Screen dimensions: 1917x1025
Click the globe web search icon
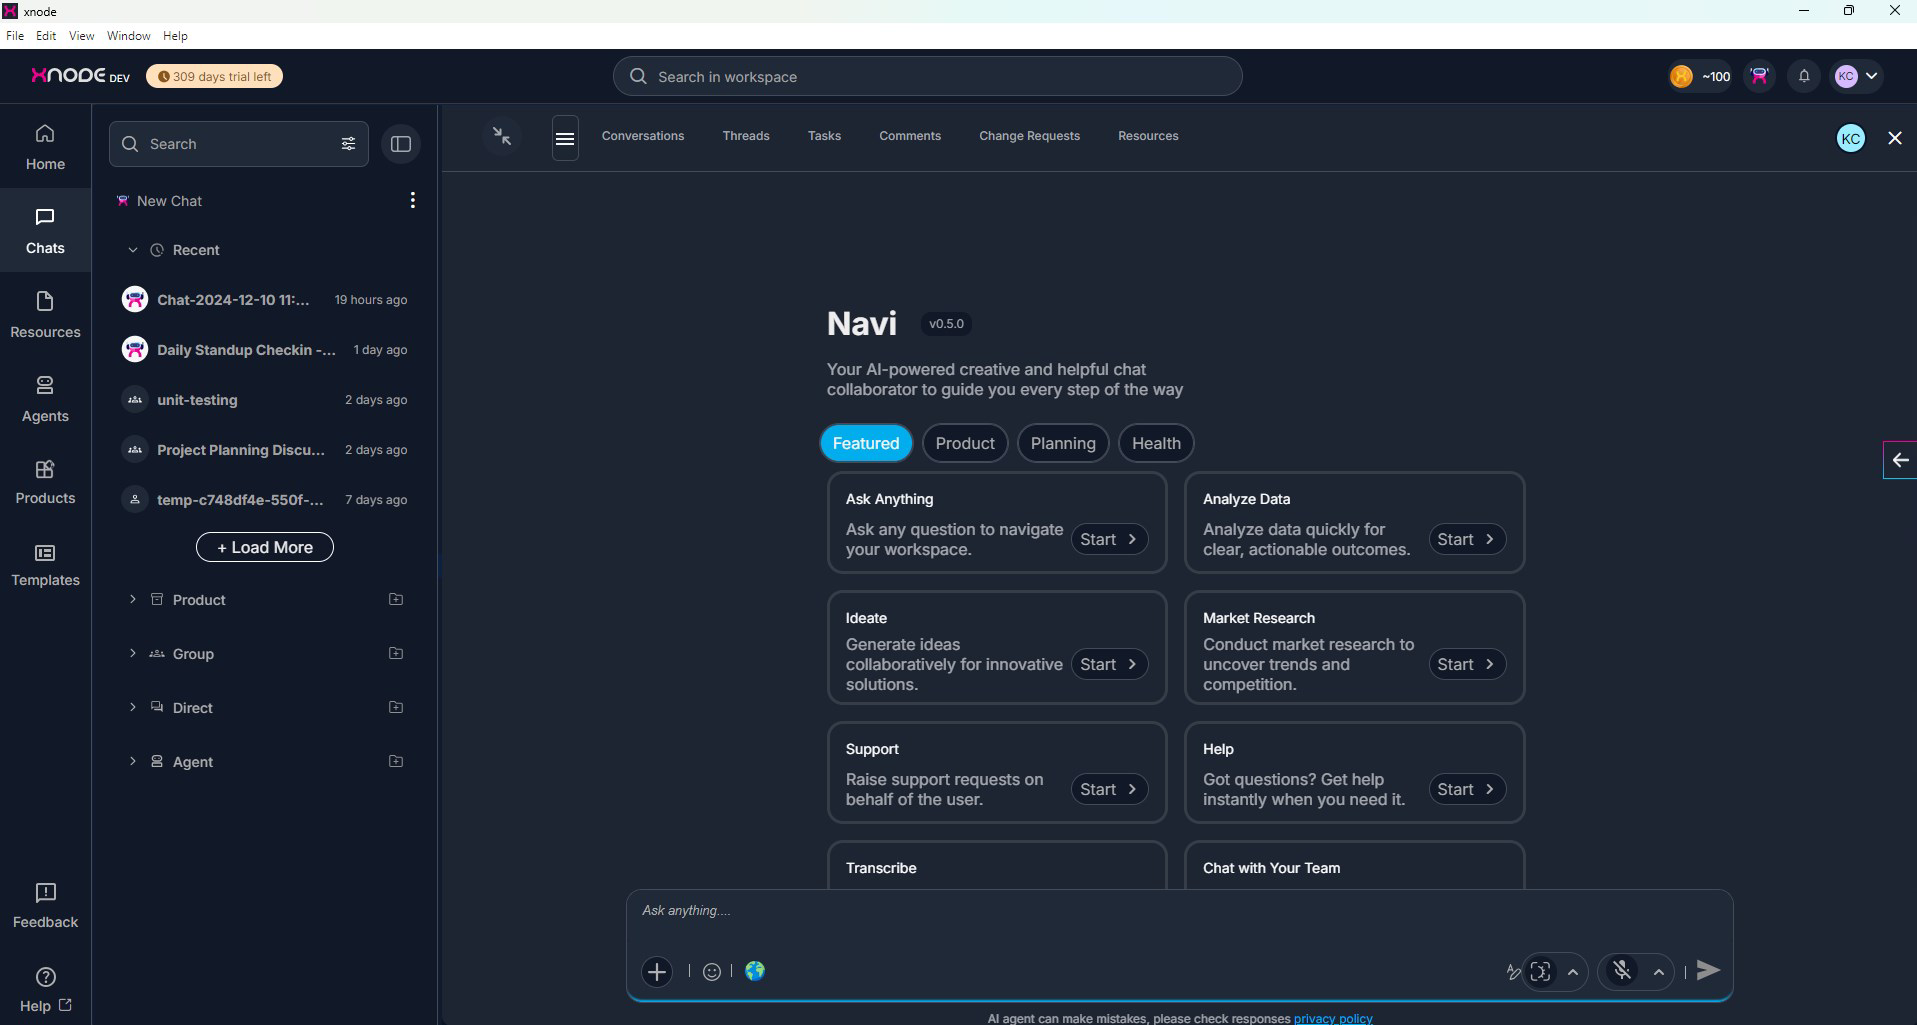tap(755, 971)
